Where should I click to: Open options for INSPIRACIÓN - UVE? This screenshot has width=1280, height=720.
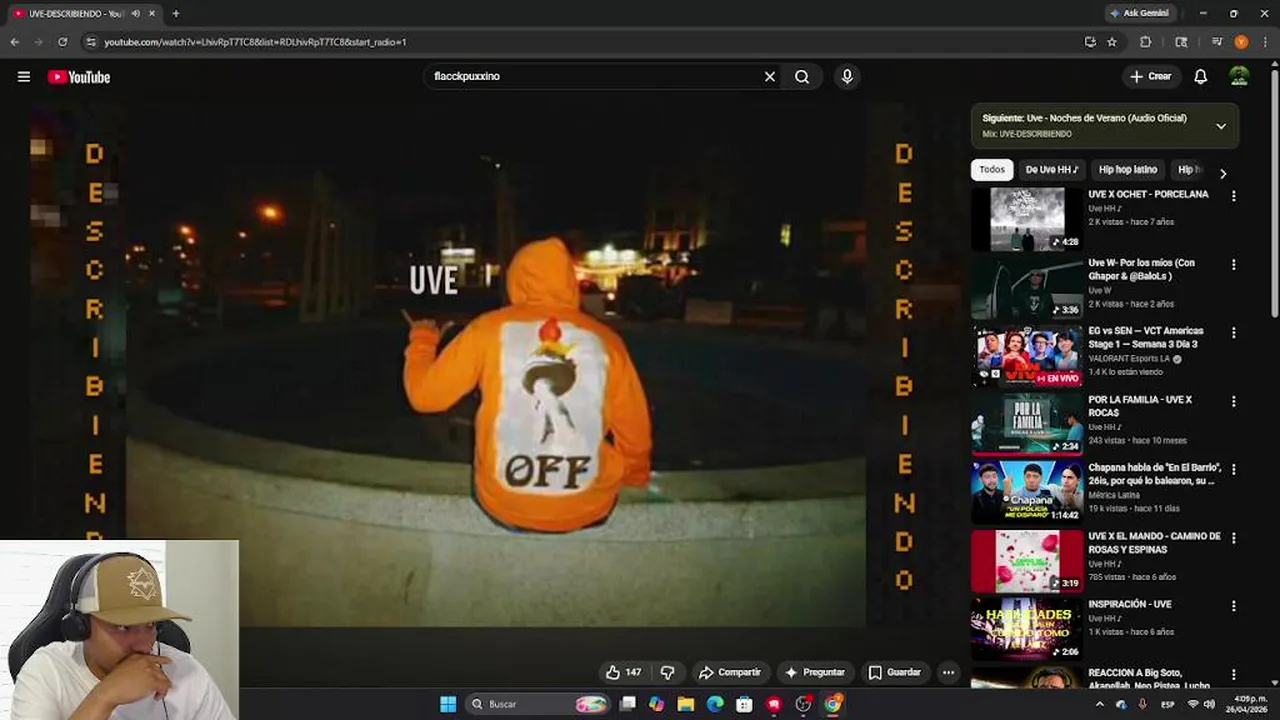click(x=1233, y=606)
